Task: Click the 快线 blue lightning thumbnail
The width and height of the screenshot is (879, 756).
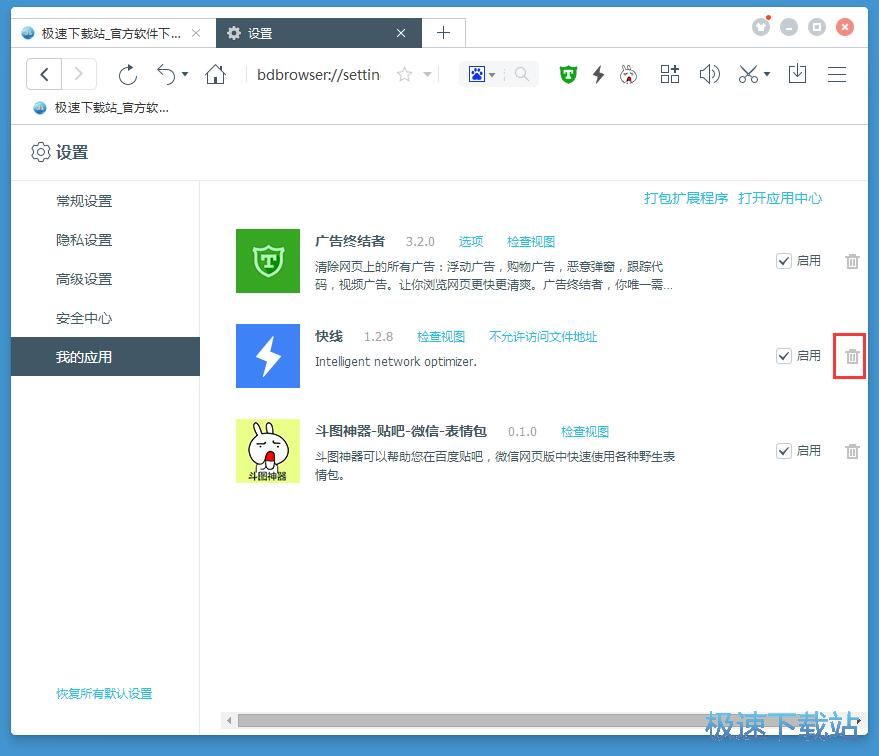Action: pyautogui.click(x=268, y=356)
